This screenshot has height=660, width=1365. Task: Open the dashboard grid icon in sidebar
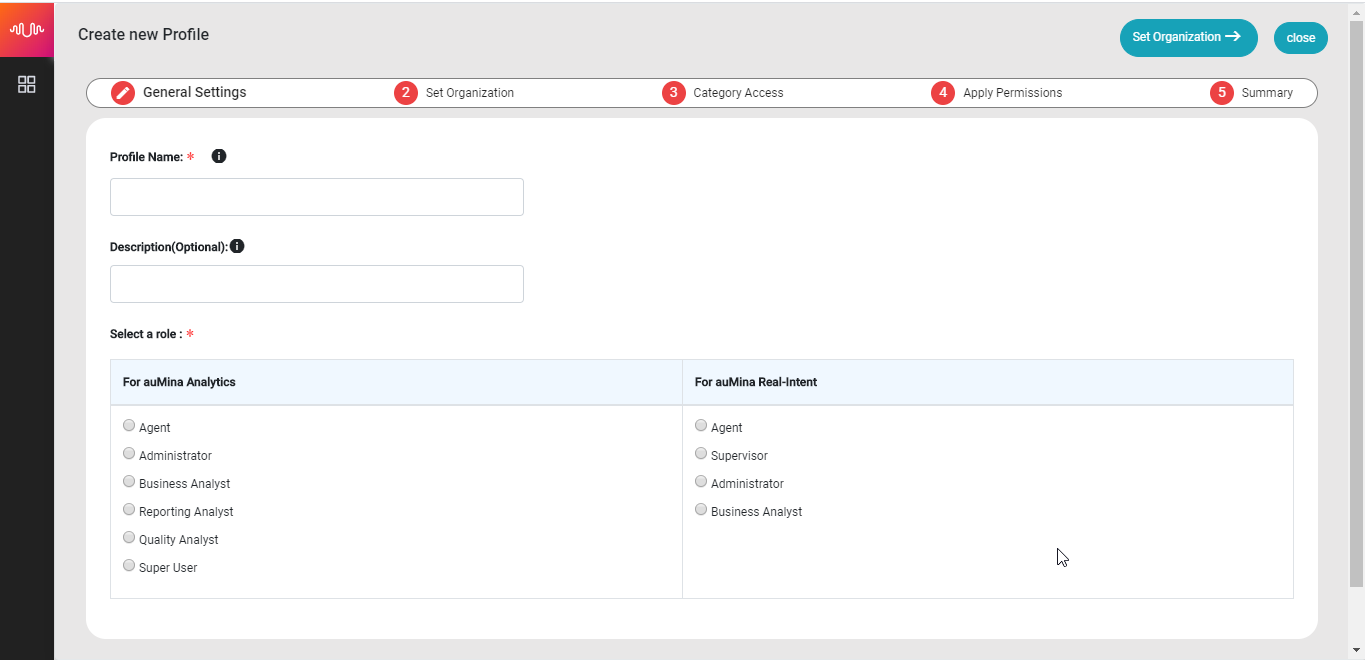click(x=27, y=85)
